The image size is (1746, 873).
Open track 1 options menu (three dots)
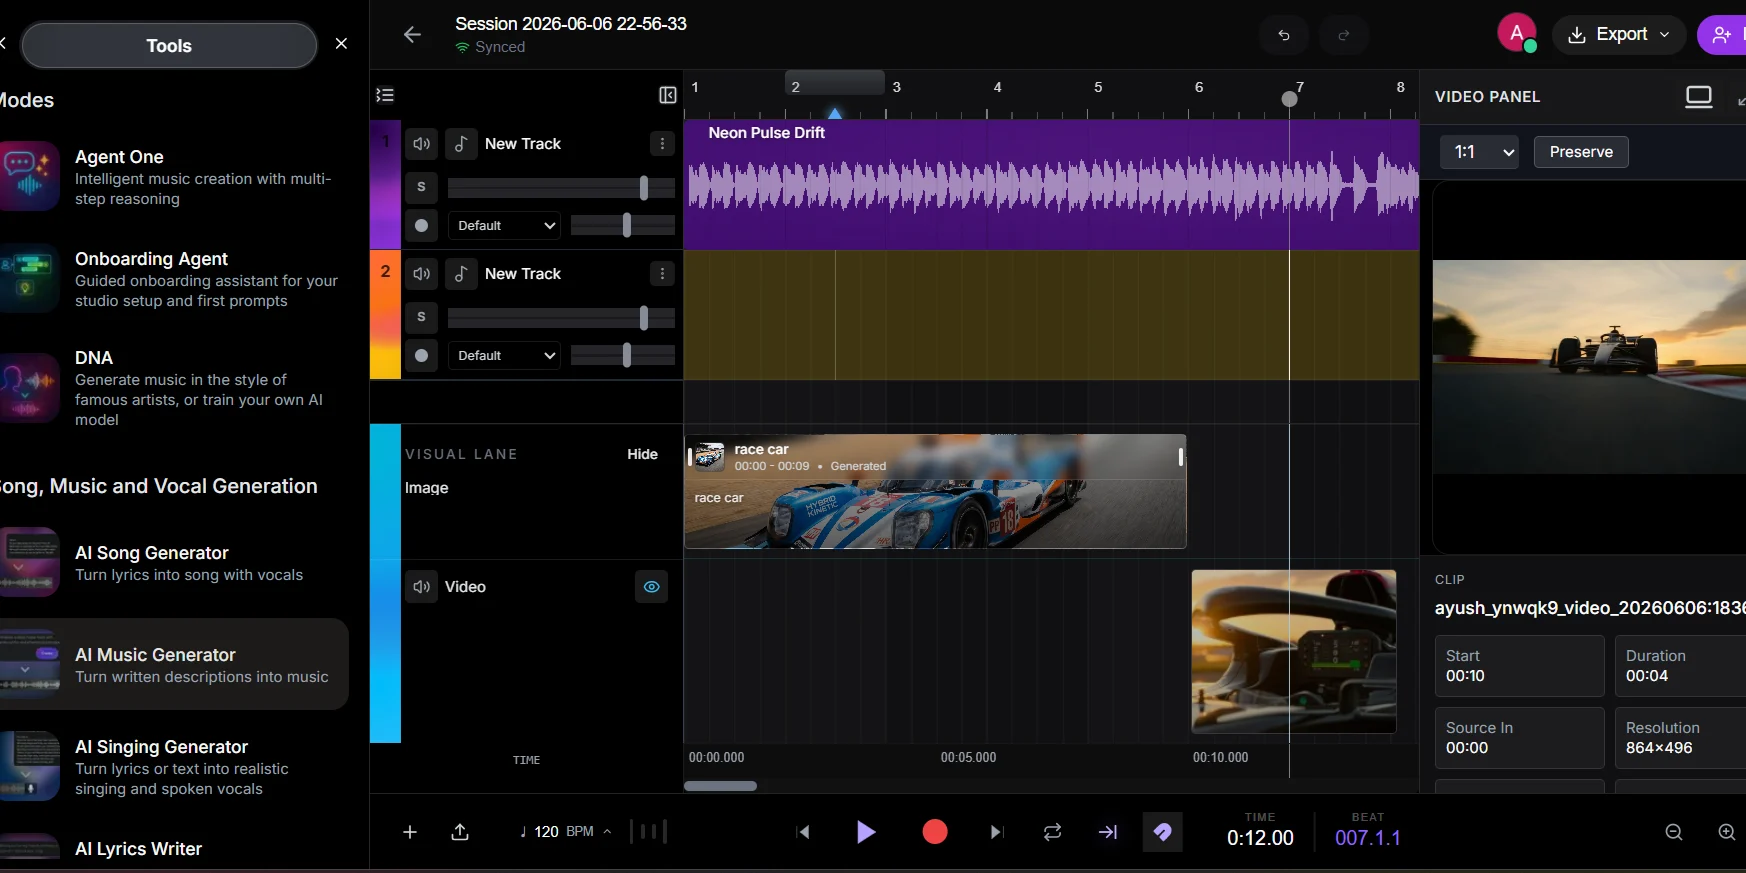point(662,144)
